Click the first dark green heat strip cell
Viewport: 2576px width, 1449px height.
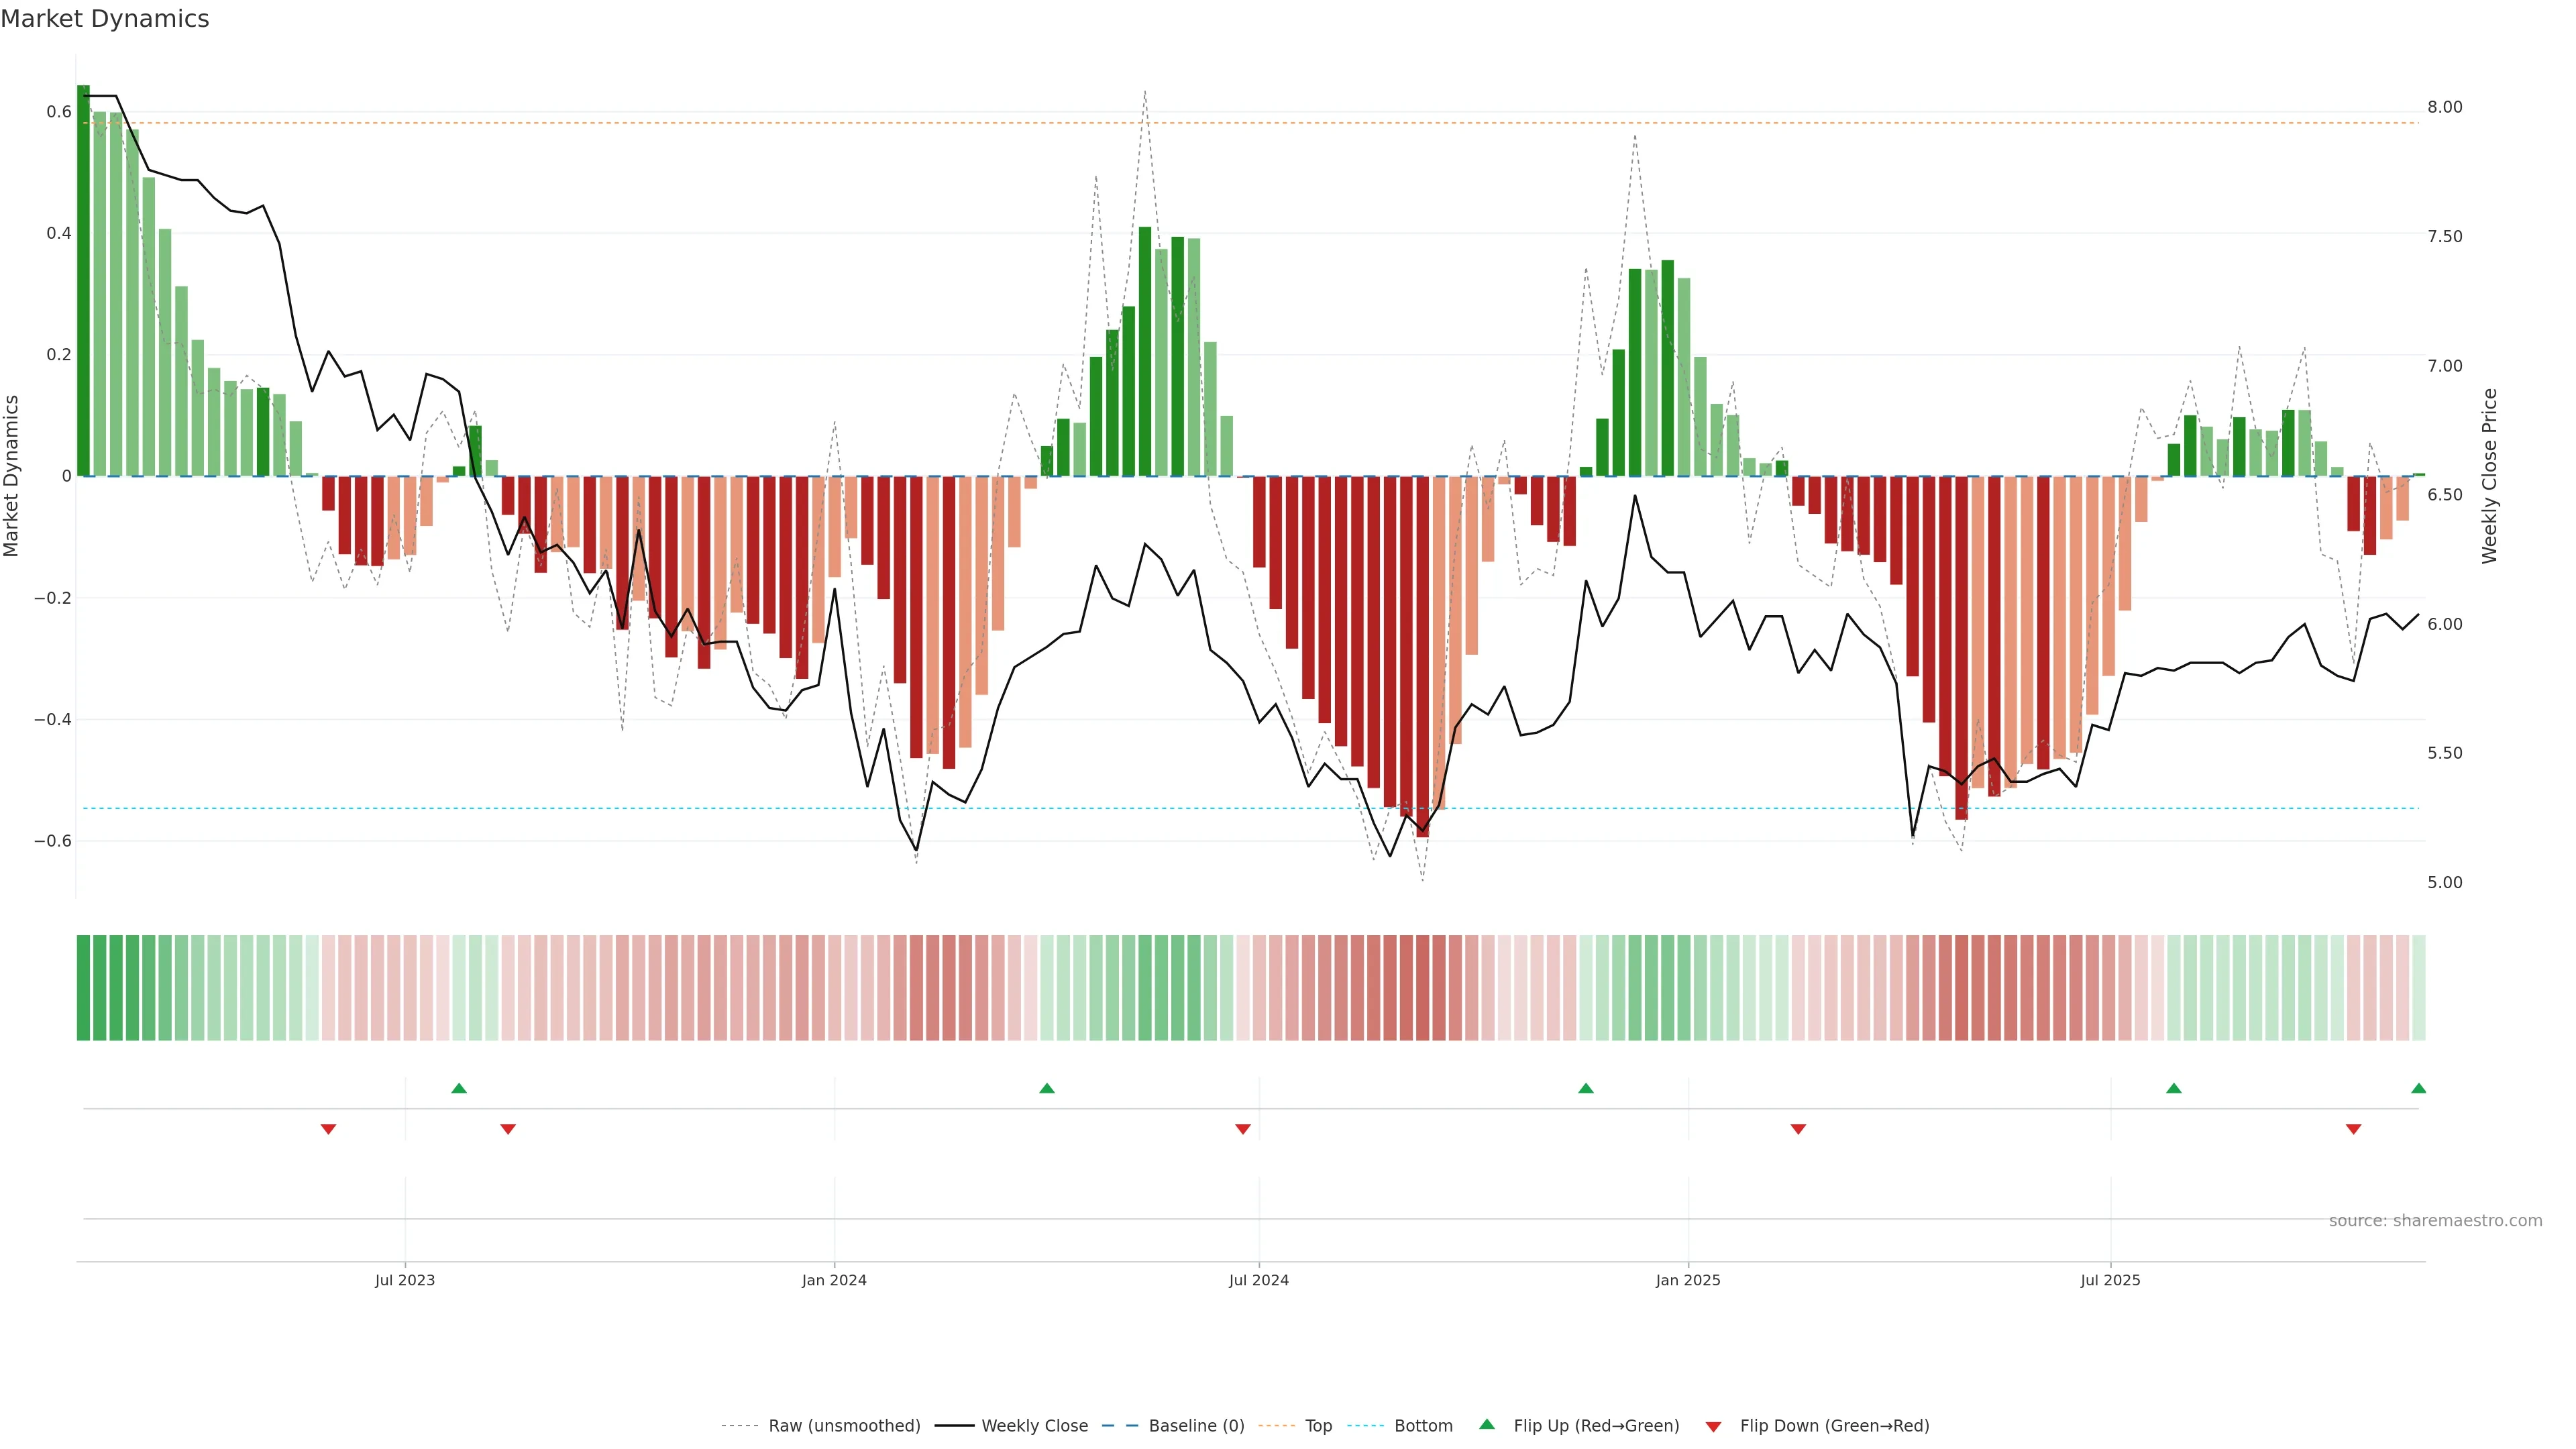click(x=83, y=988)
